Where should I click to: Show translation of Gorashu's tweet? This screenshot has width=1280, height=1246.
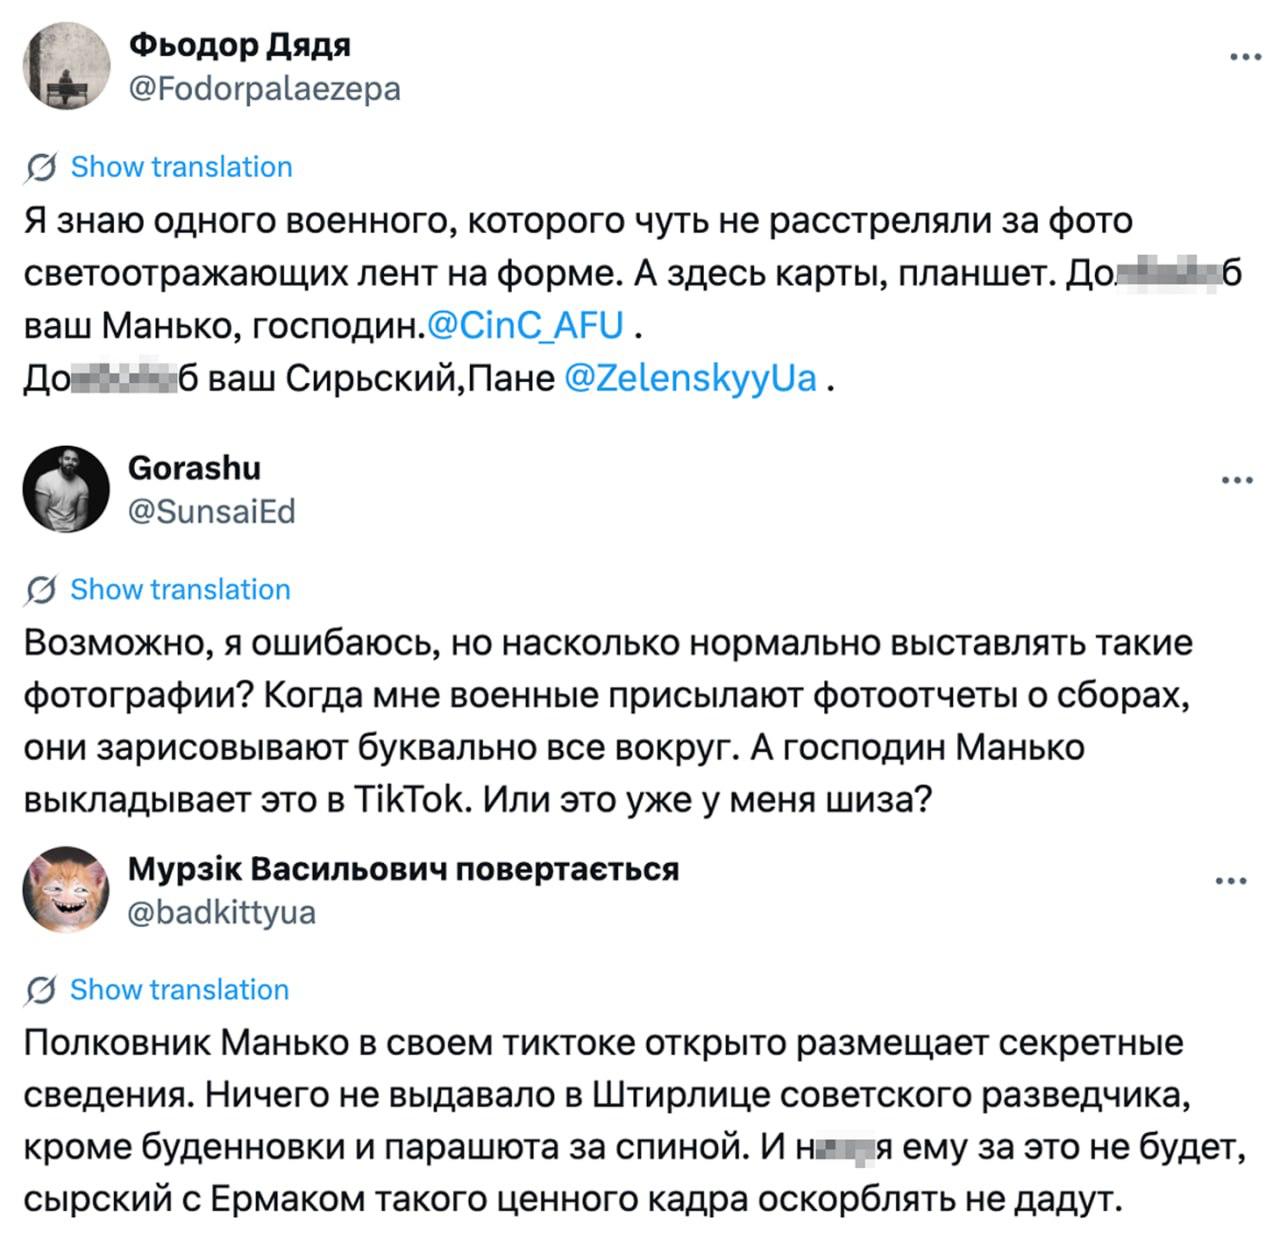click(180, 589)
